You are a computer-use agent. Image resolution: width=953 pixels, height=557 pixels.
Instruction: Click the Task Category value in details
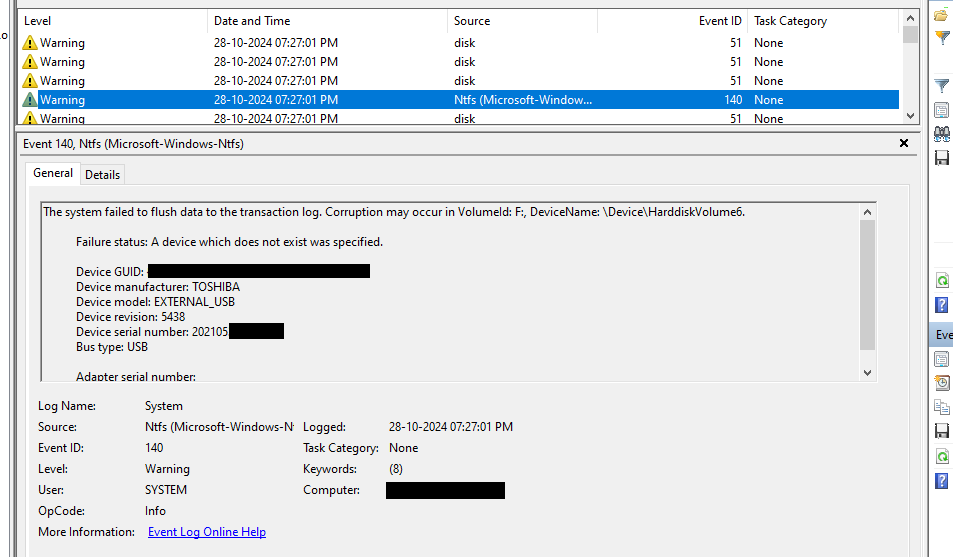tap(404, 448)
